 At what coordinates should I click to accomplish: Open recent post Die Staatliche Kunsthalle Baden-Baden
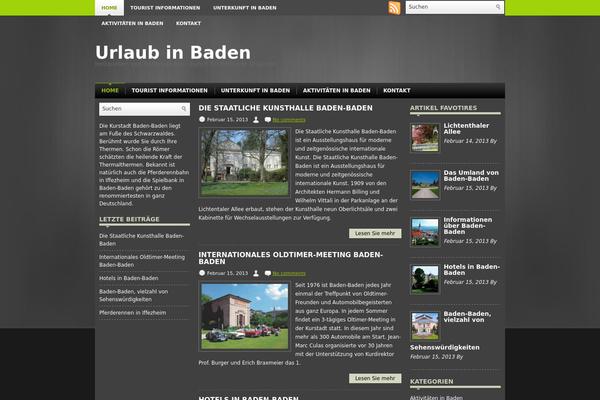(141, 240)
